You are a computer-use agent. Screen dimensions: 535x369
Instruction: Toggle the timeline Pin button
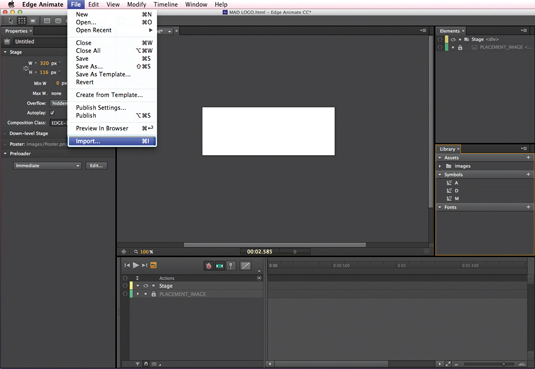(x=231, y=266)
